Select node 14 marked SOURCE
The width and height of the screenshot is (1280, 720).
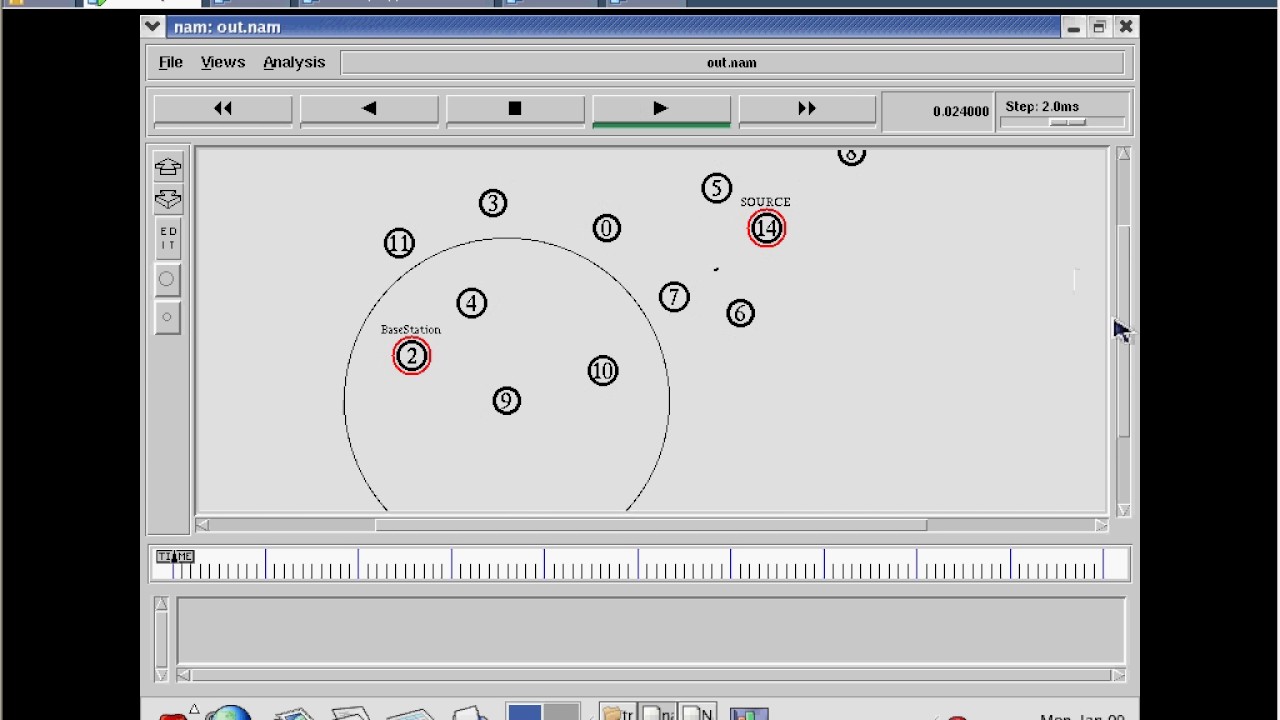coord(767,229)
